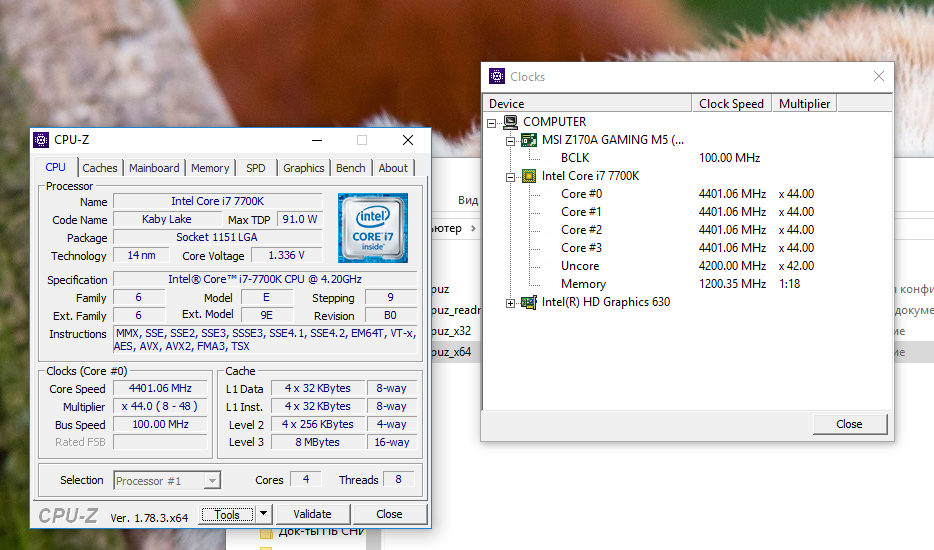
Task: Open the Tools dropdown arrow
Action: (x=263, y=514)
